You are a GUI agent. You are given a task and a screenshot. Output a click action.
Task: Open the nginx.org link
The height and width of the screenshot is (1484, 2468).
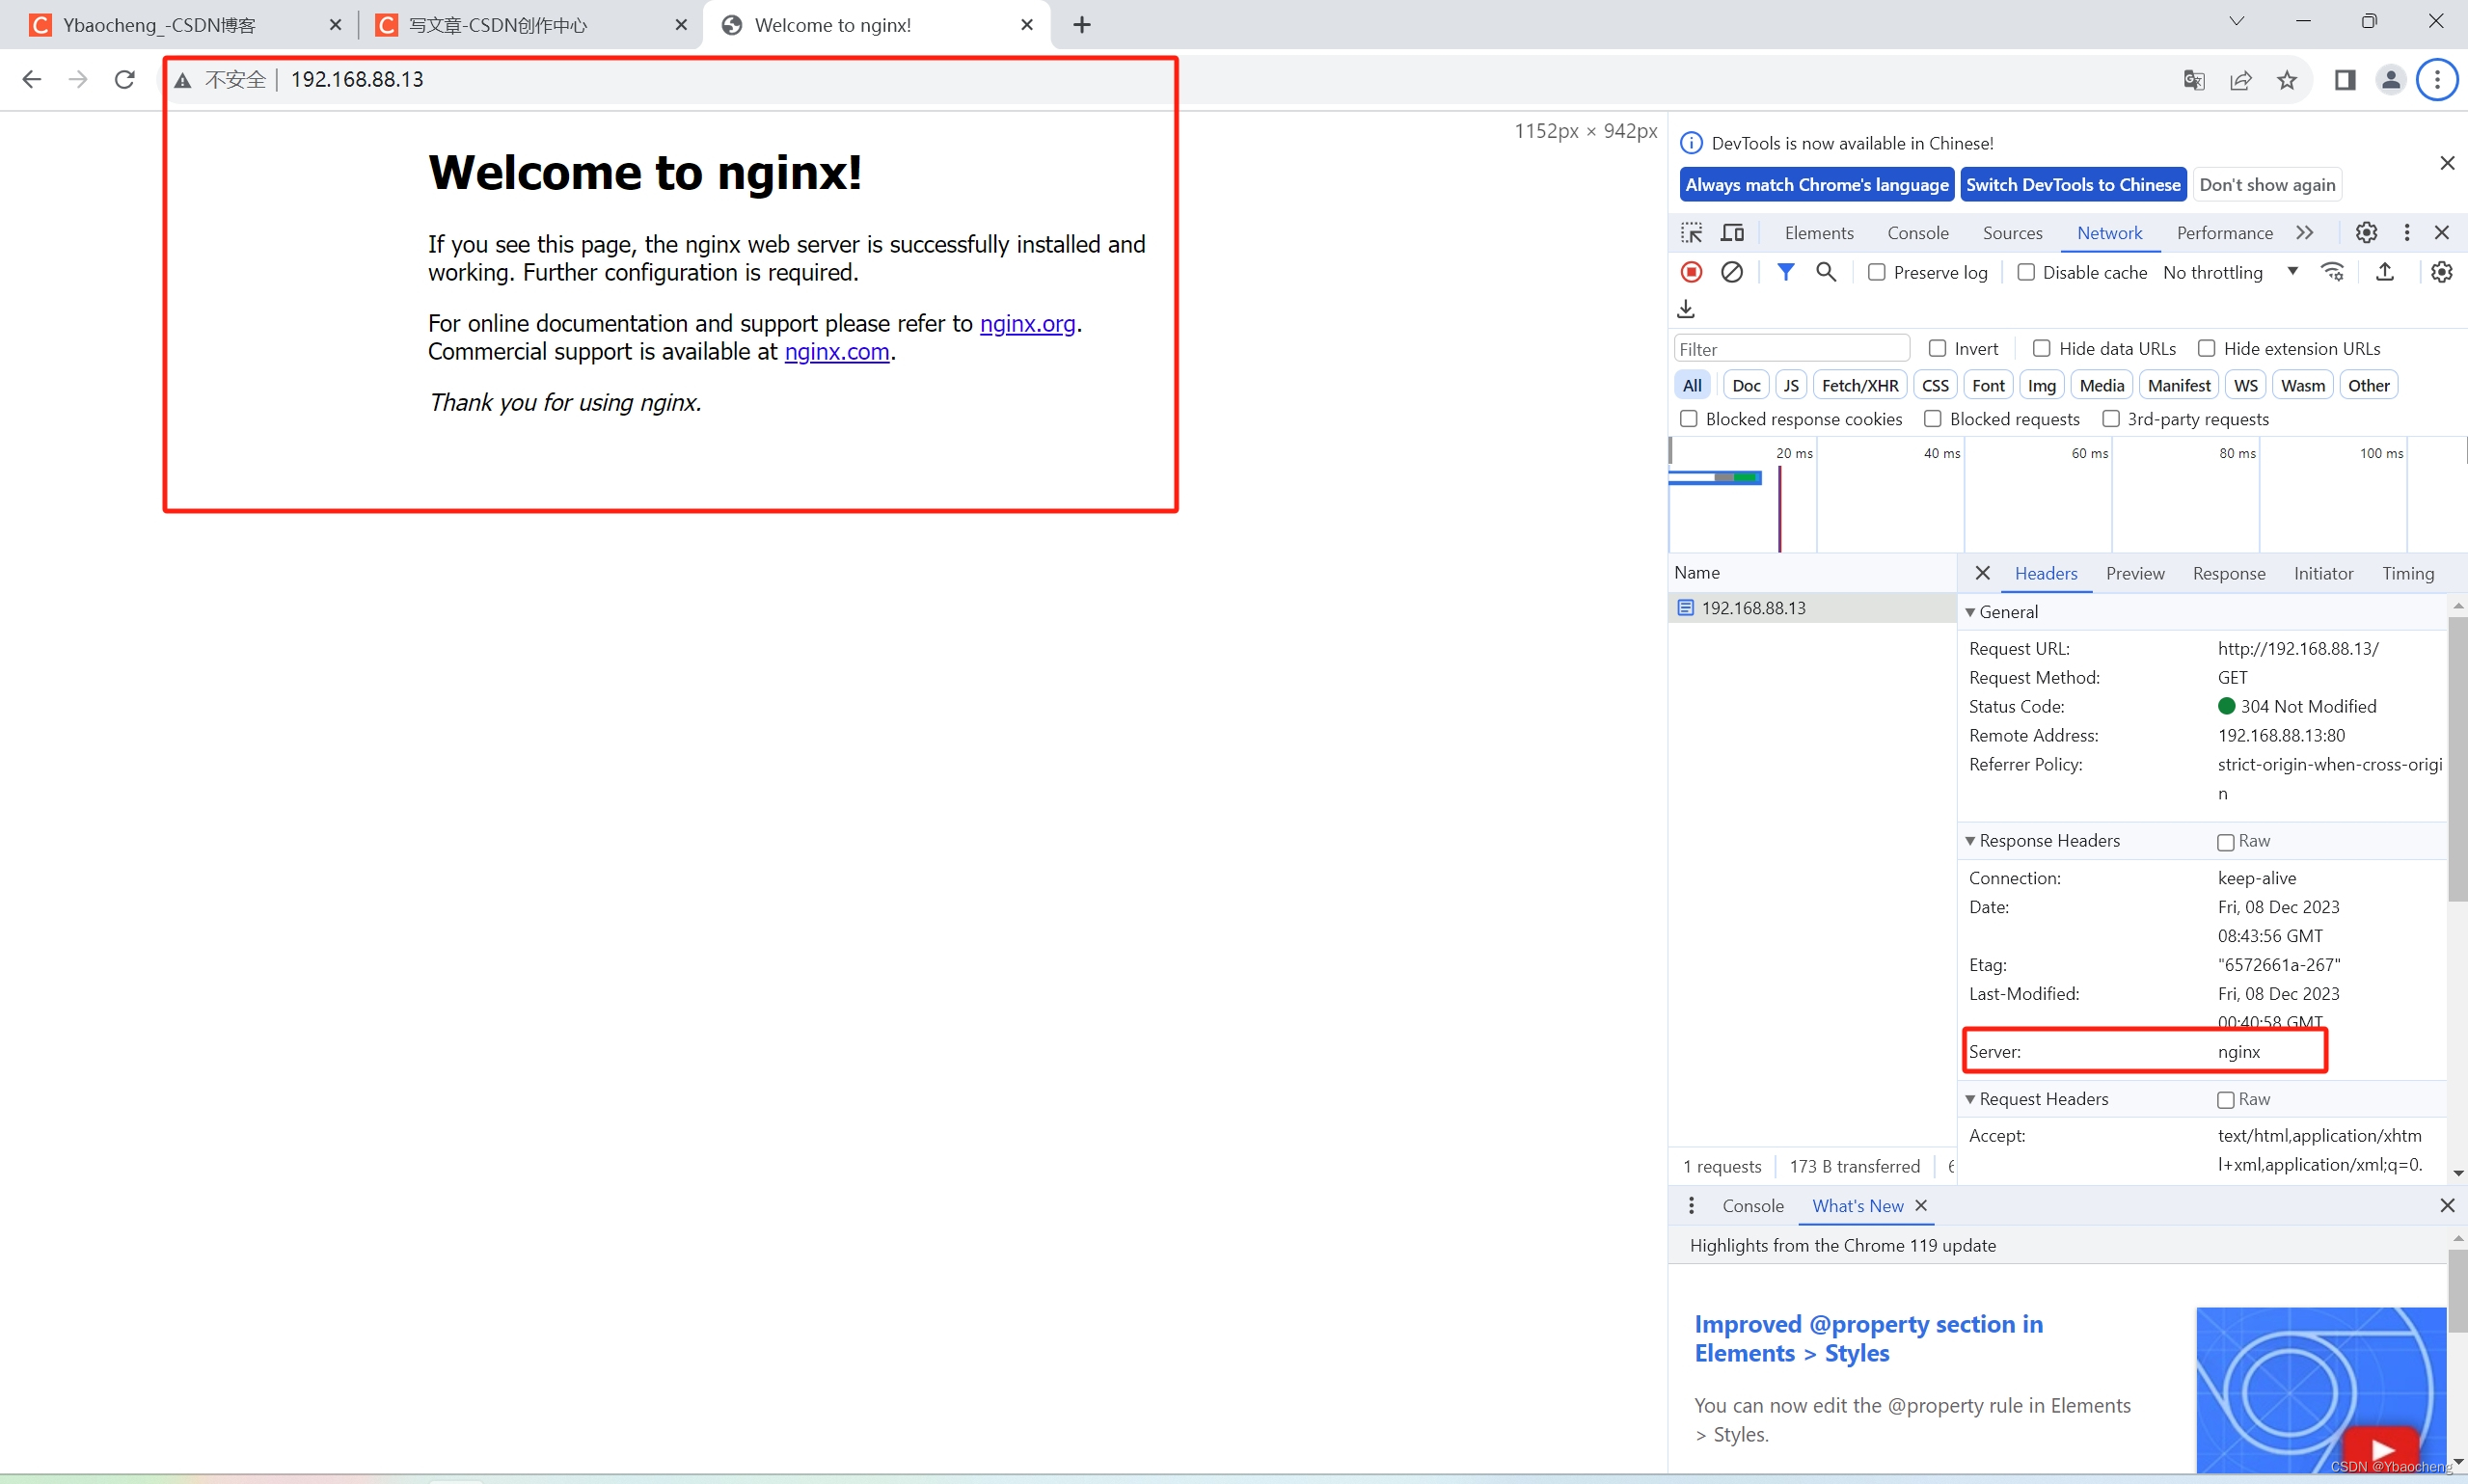tap(1027, 324)
